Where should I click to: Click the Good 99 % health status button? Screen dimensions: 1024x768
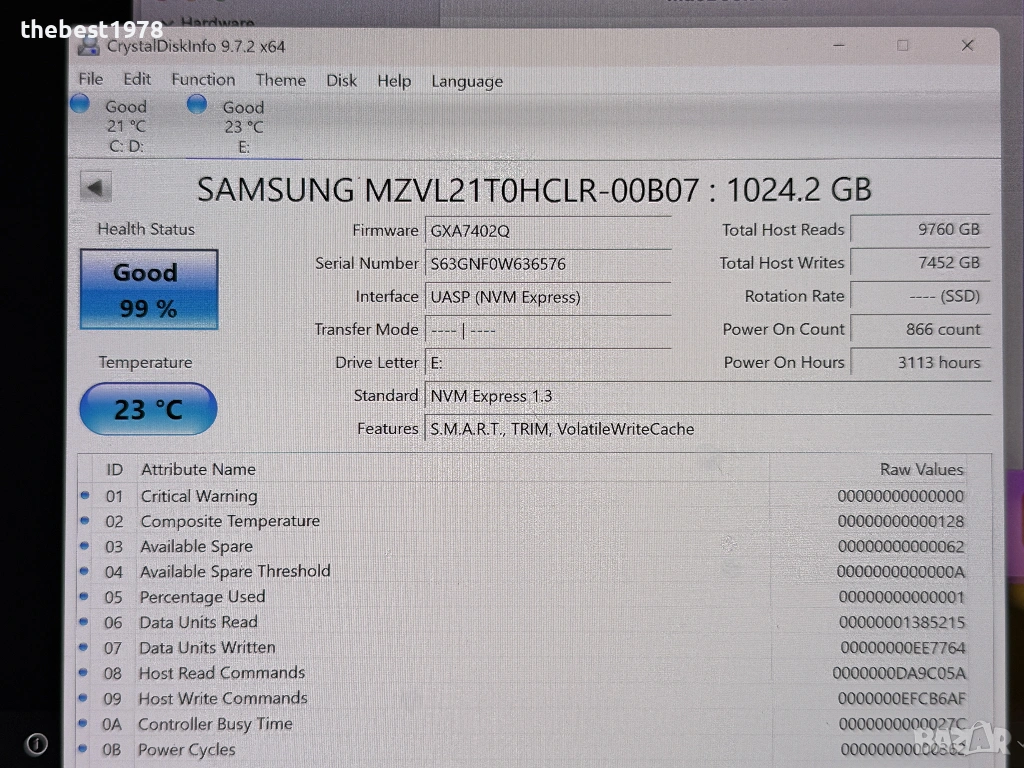[x=148, y=289]
